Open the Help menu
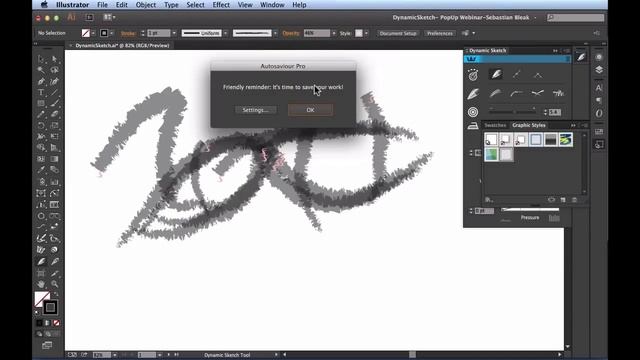The height and width of the screenshot is (360, 640). [299, 5]
